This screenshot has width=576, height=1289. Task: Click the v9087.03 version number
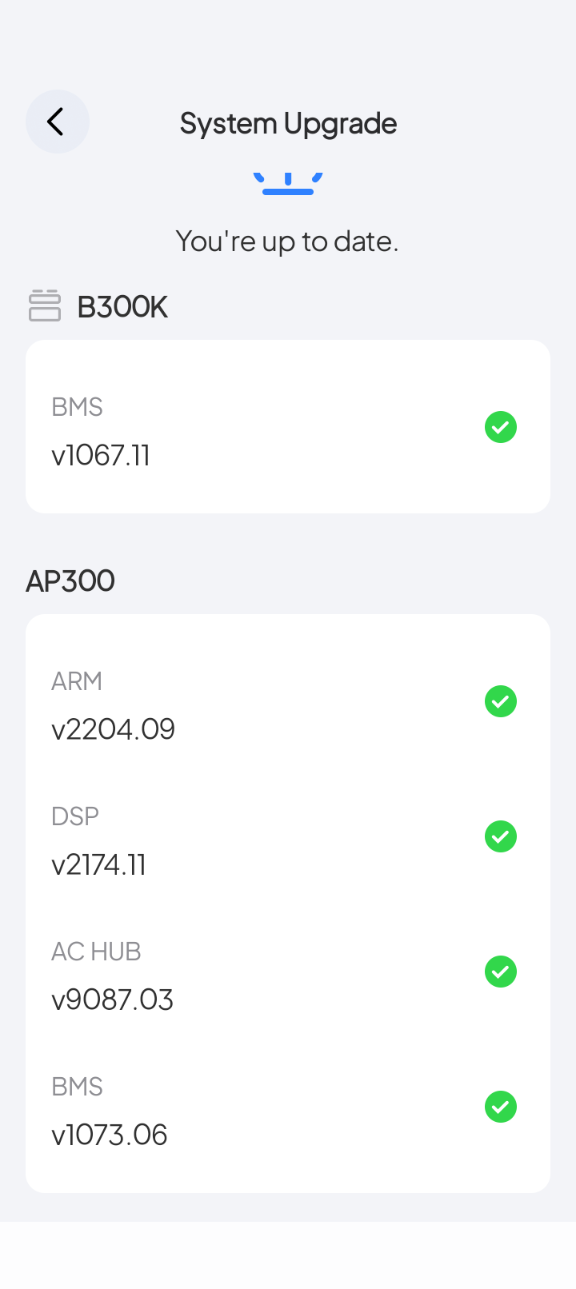pos(112,999)
